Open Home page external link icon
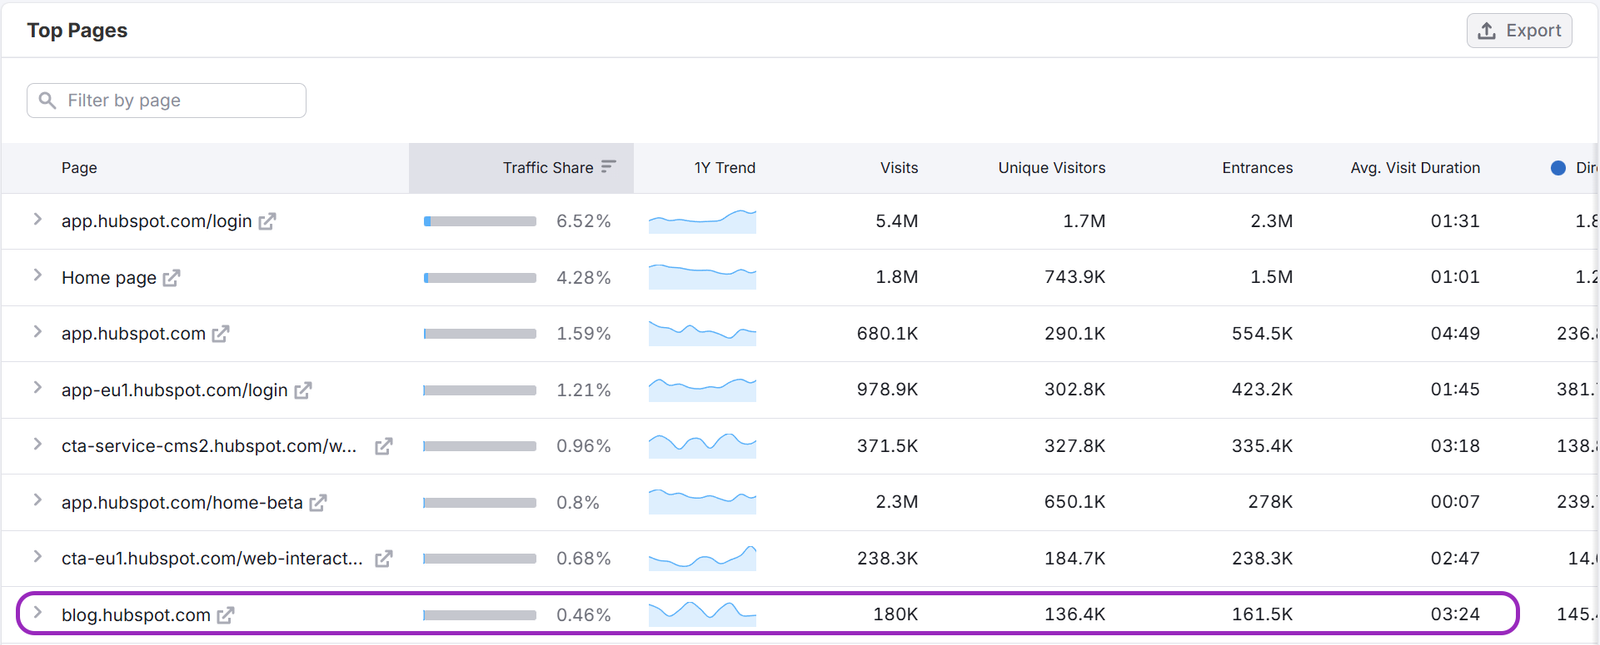 [171, 278]
